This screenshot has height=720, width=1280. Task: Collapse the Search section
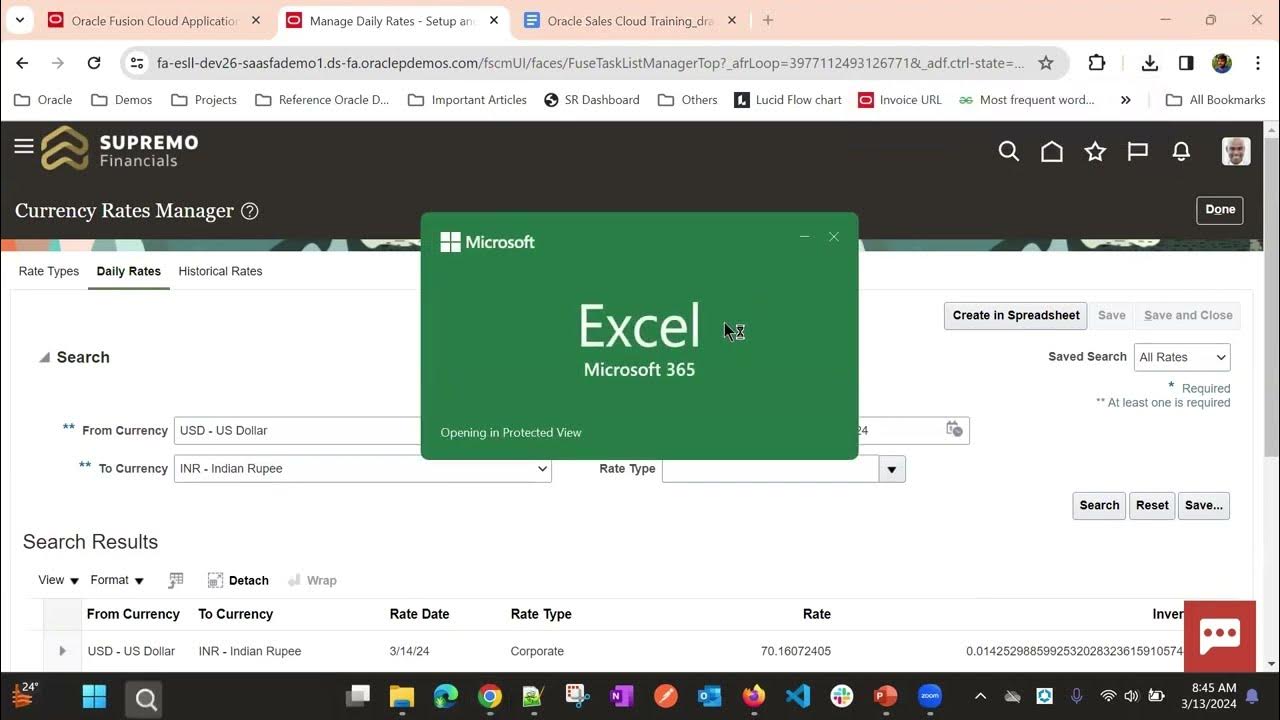(44, 357)
